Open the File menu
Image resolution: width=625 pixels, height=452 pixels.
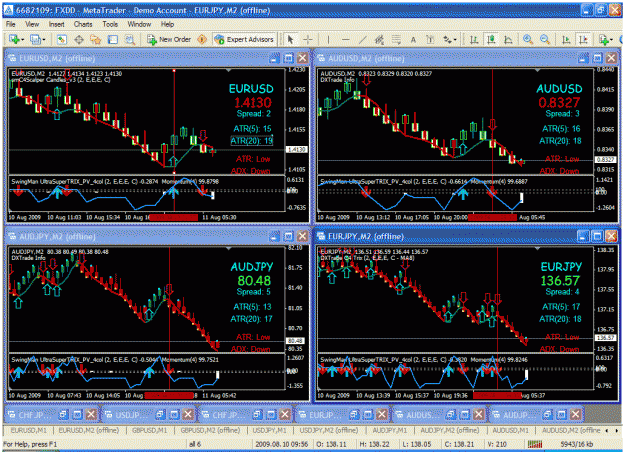coord(11,24)
